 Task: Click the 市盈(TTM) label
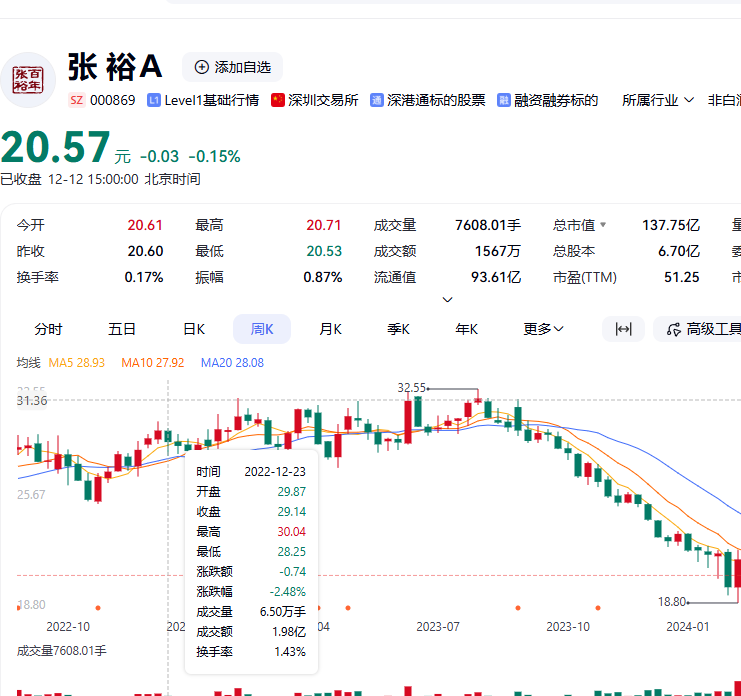pos(585,277)
